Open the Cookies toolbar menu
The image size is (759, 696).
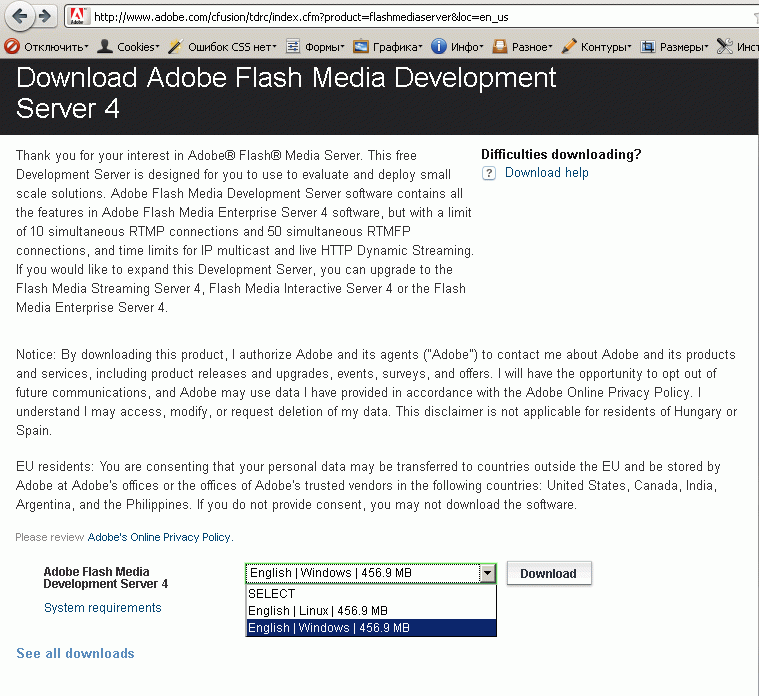[x=138, y=47]
